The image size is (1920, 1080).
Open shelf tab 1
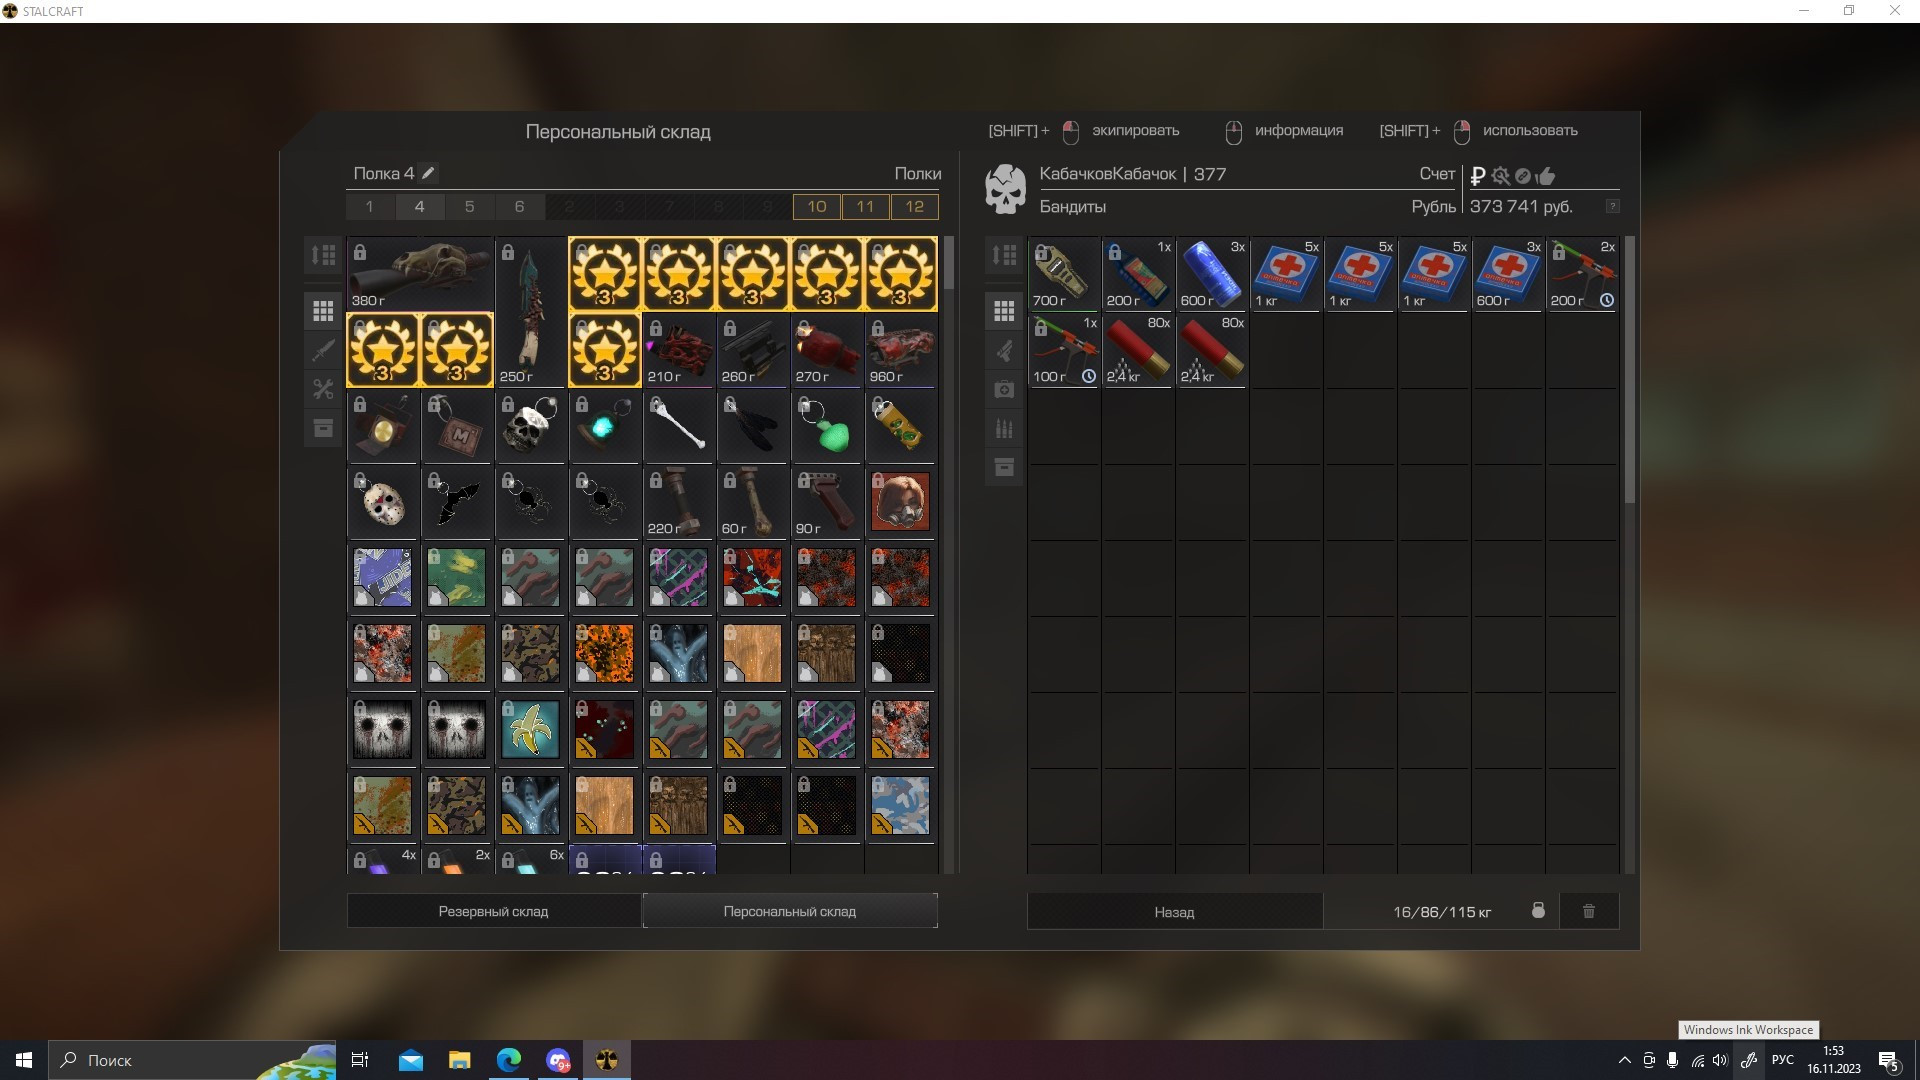(370, 206)
